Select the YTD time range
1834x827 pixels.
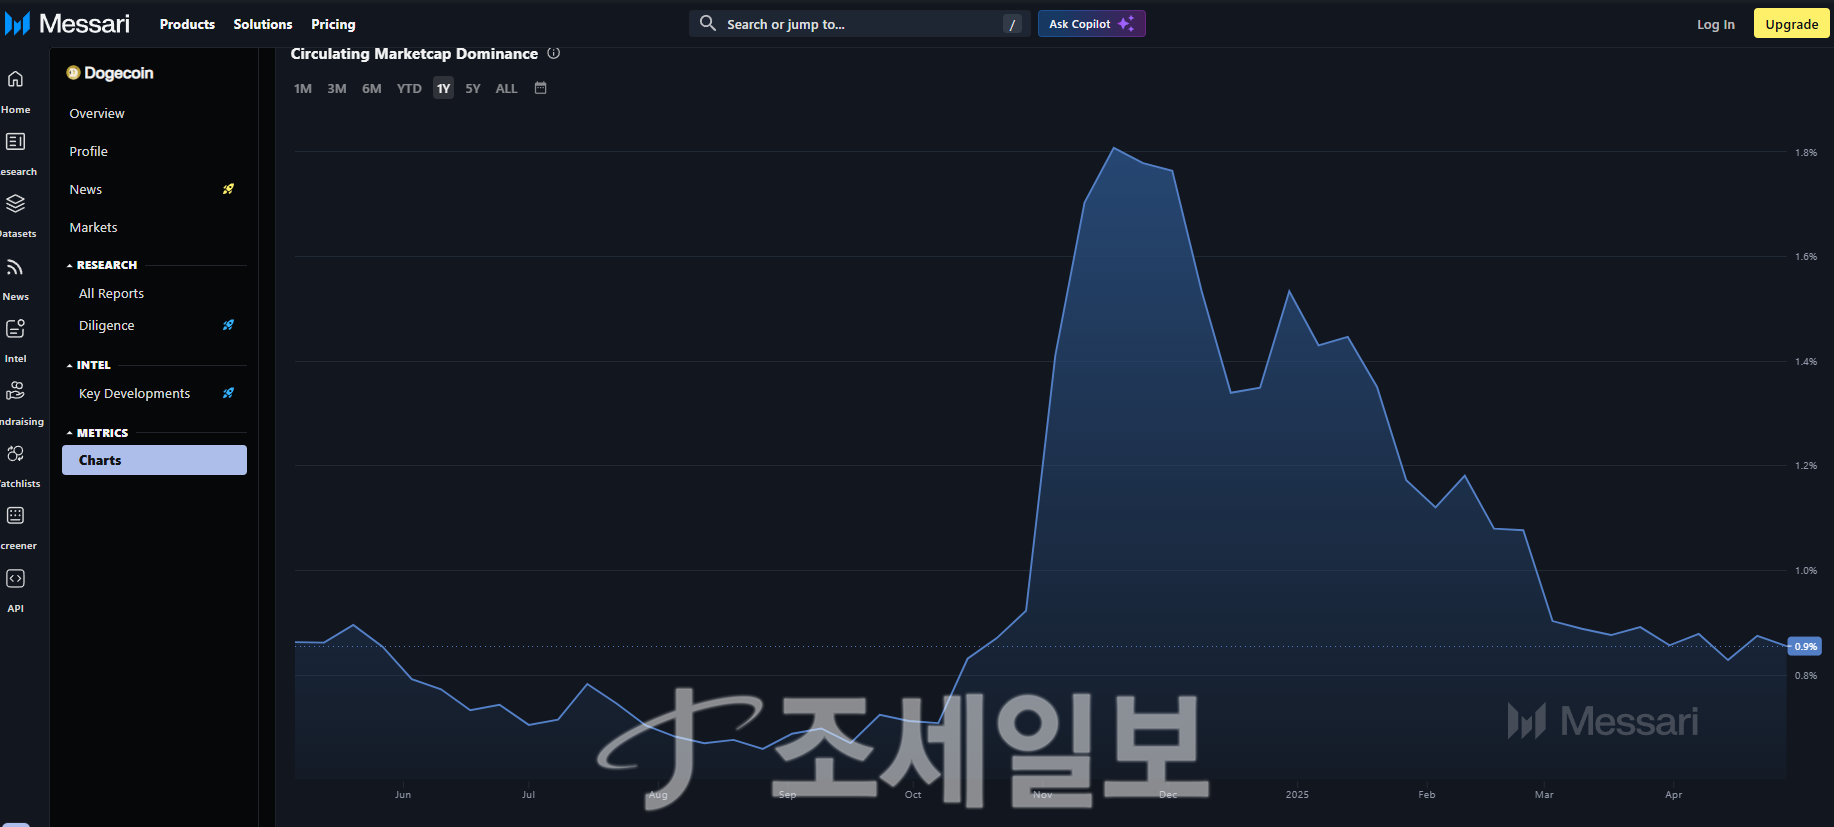[409, 89]
